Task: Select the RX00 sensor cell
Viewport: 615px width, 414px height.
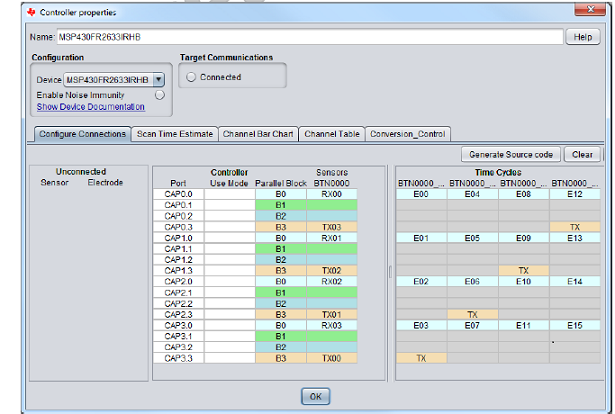Action: 332,194
